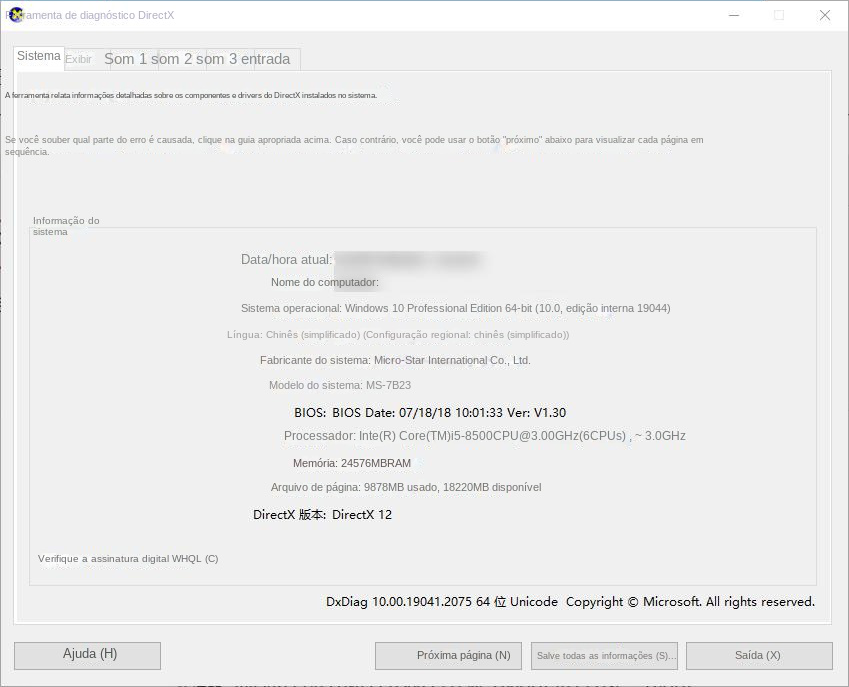
Task: Click the Data/hora atual label
Action: point(286,259)
